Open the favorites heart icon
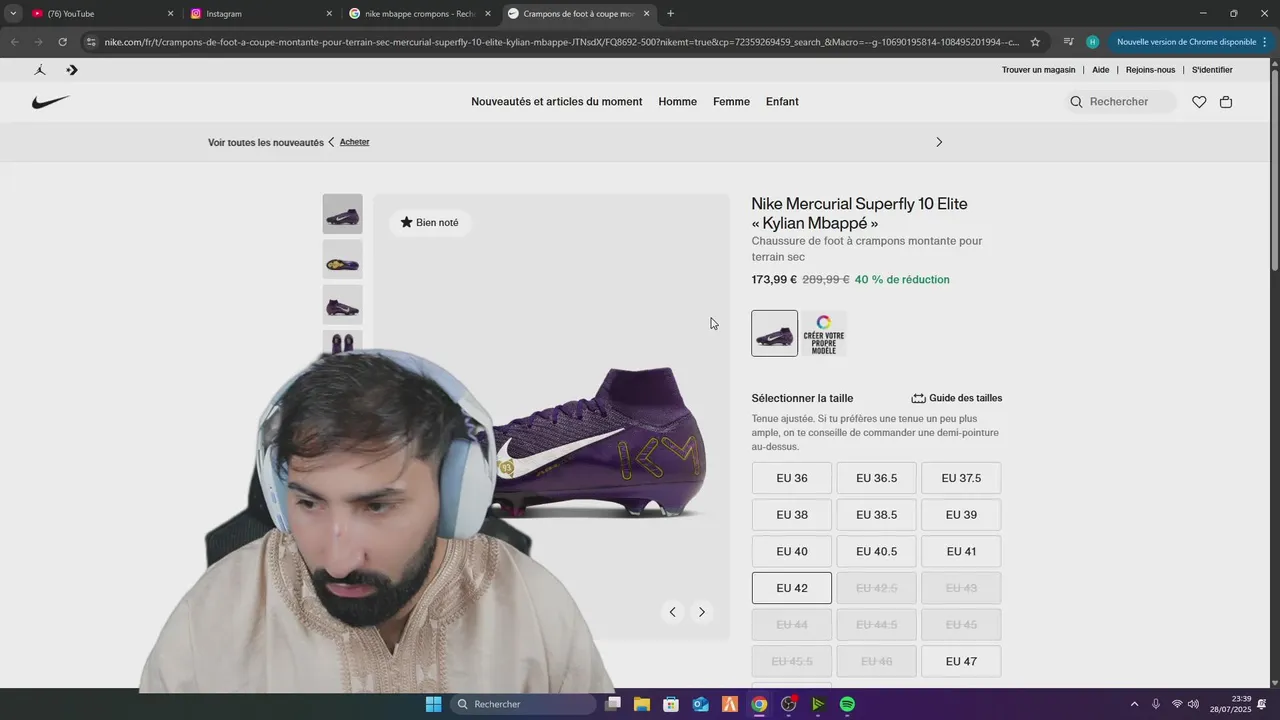 (1199, 102)
